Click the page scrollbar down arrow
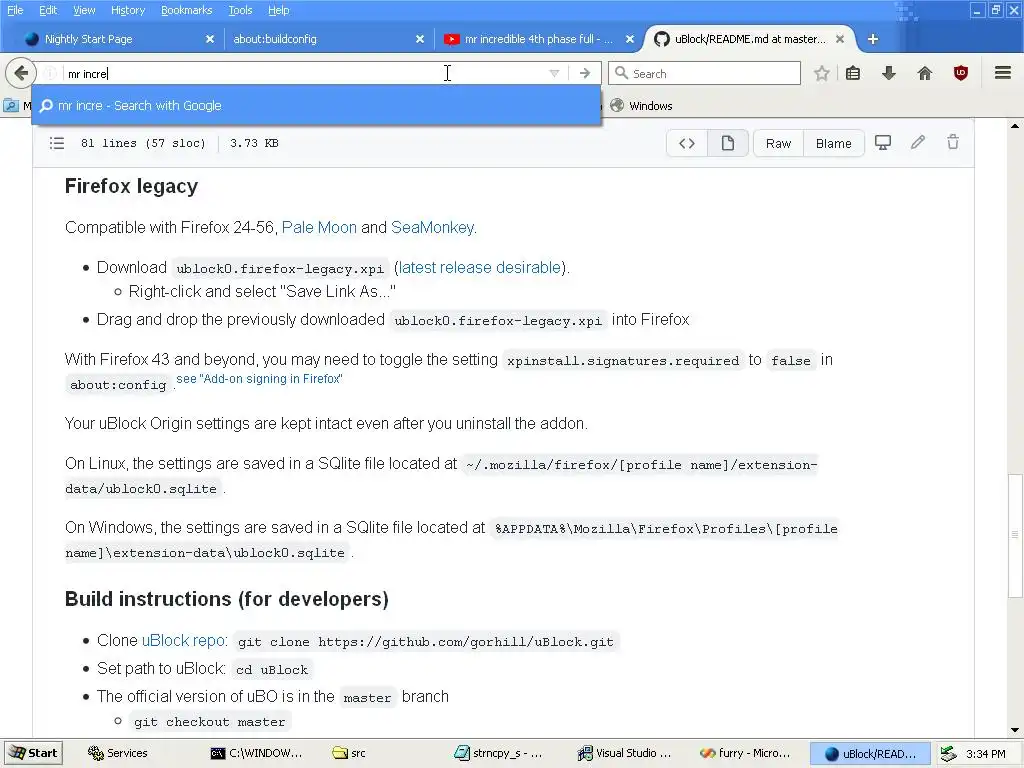Image resolution: width=1024 pixels, height=768 pixels. coord(1014,730)
